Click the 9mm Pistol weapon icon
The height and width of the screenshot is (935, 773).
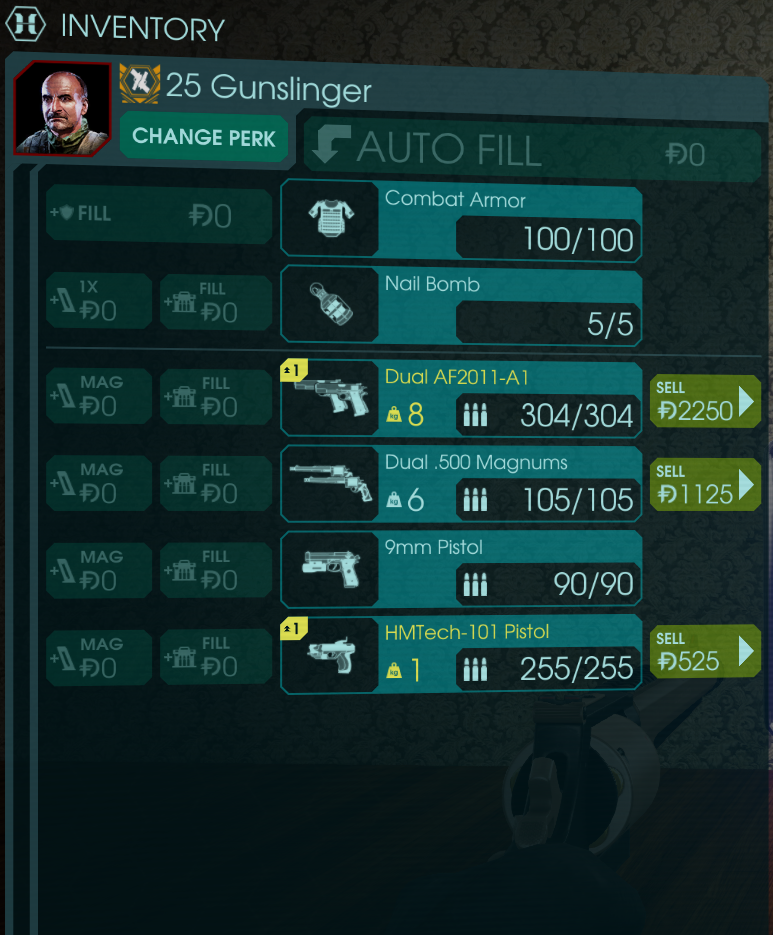point(331,568)
